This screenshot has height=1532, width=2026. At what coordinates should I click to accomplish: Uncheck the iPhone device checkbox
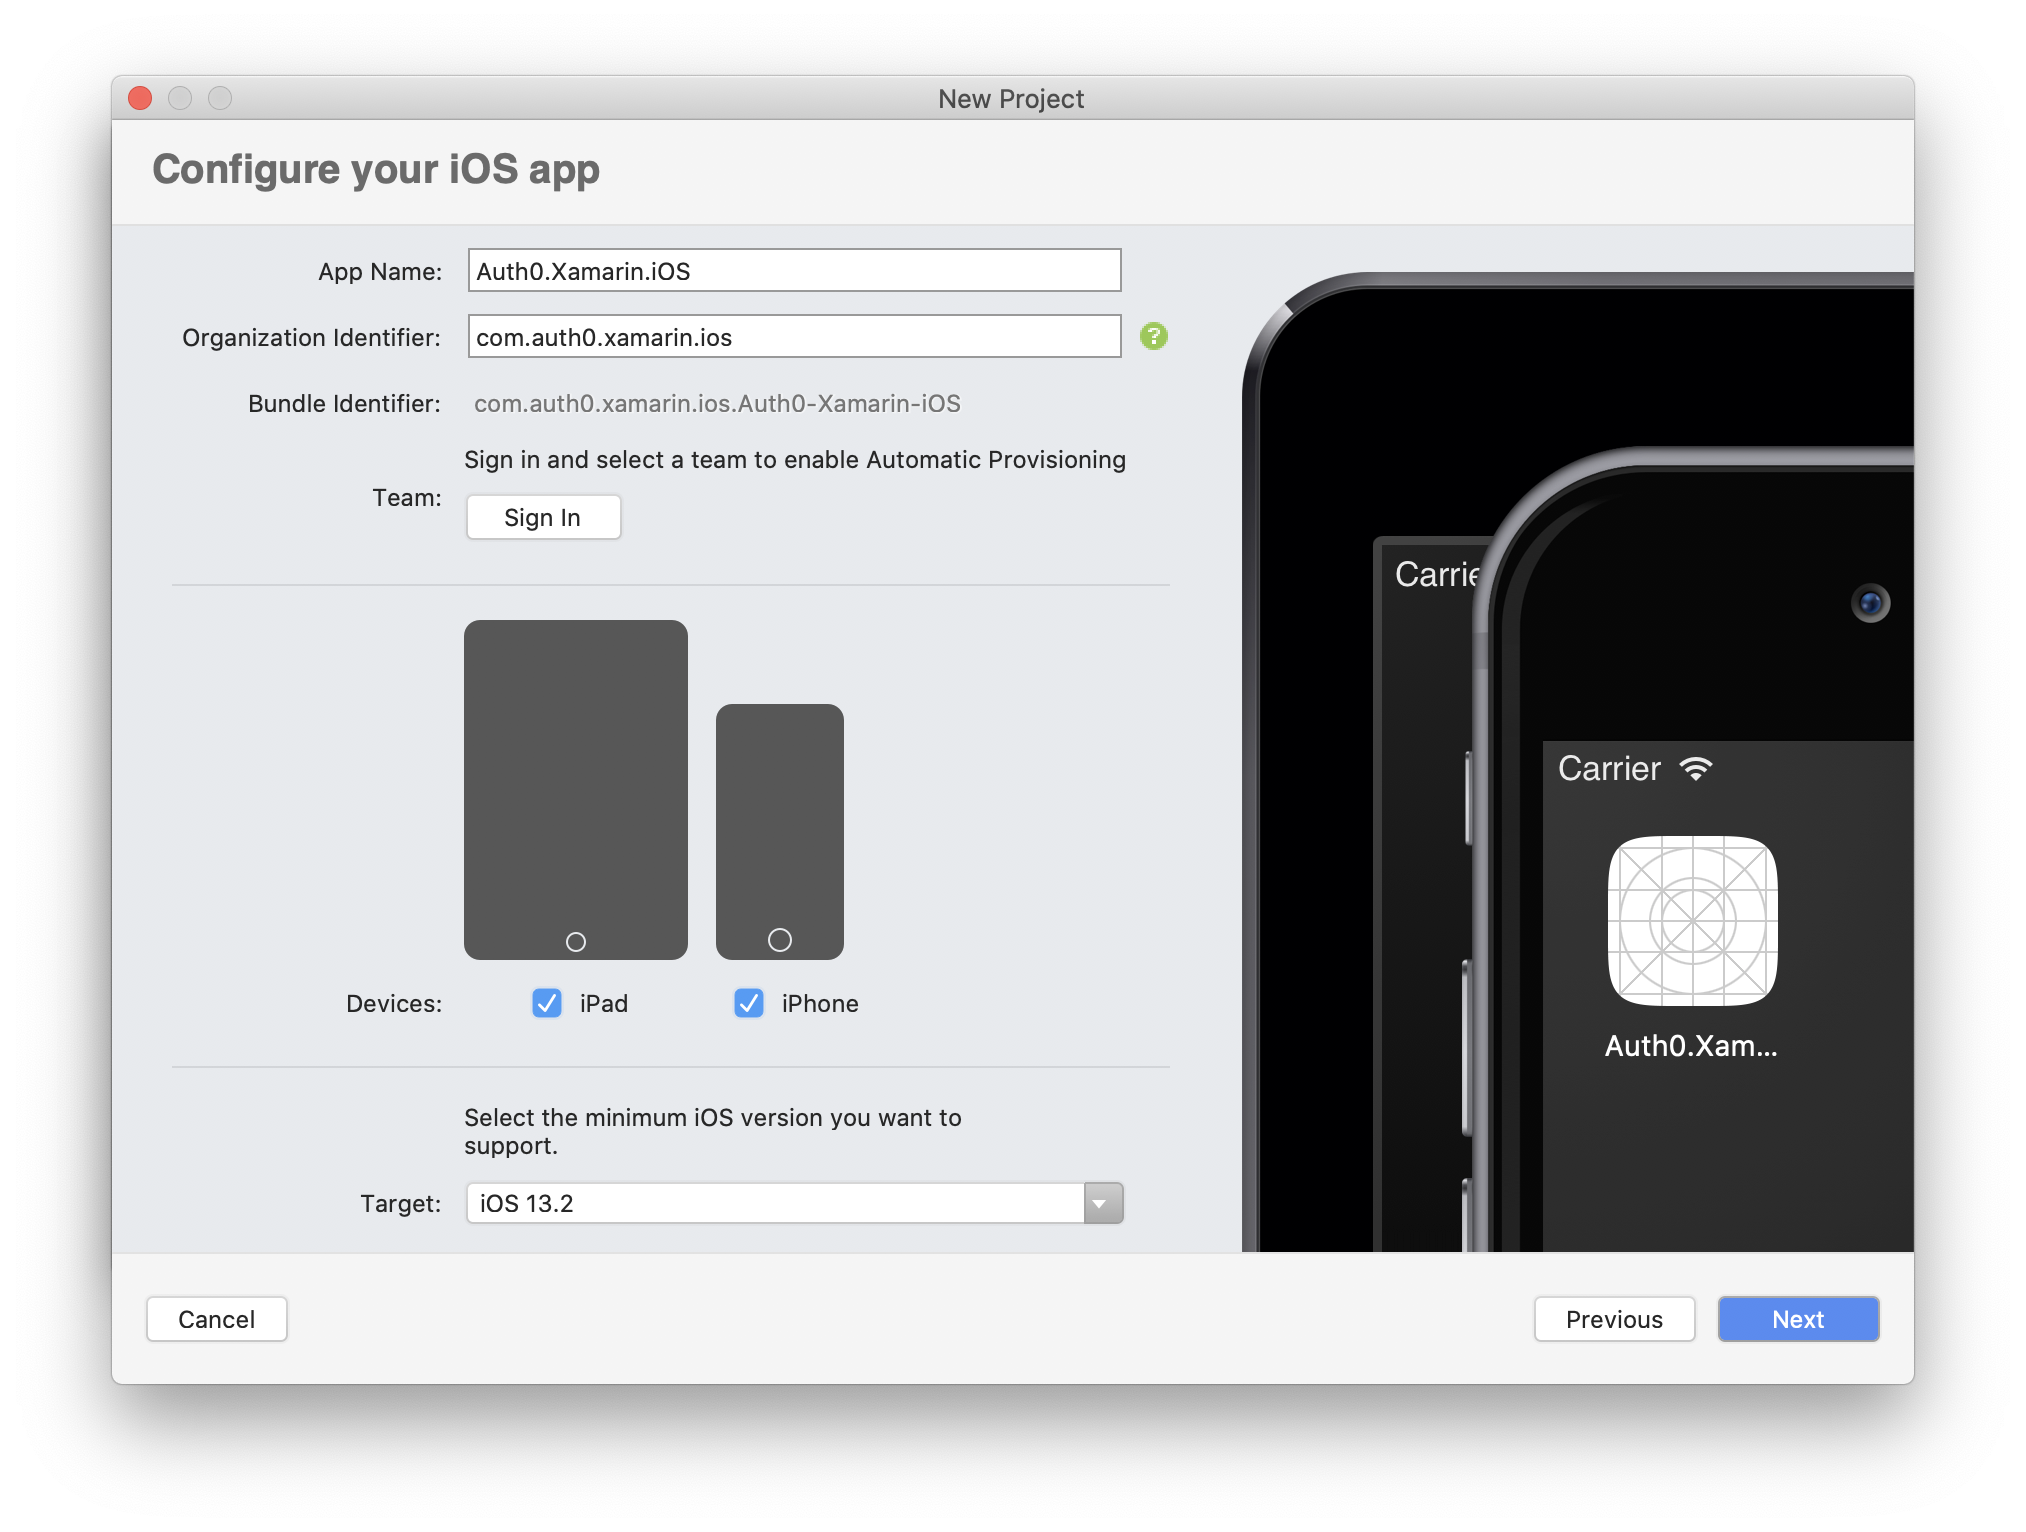click(749, 1003)
